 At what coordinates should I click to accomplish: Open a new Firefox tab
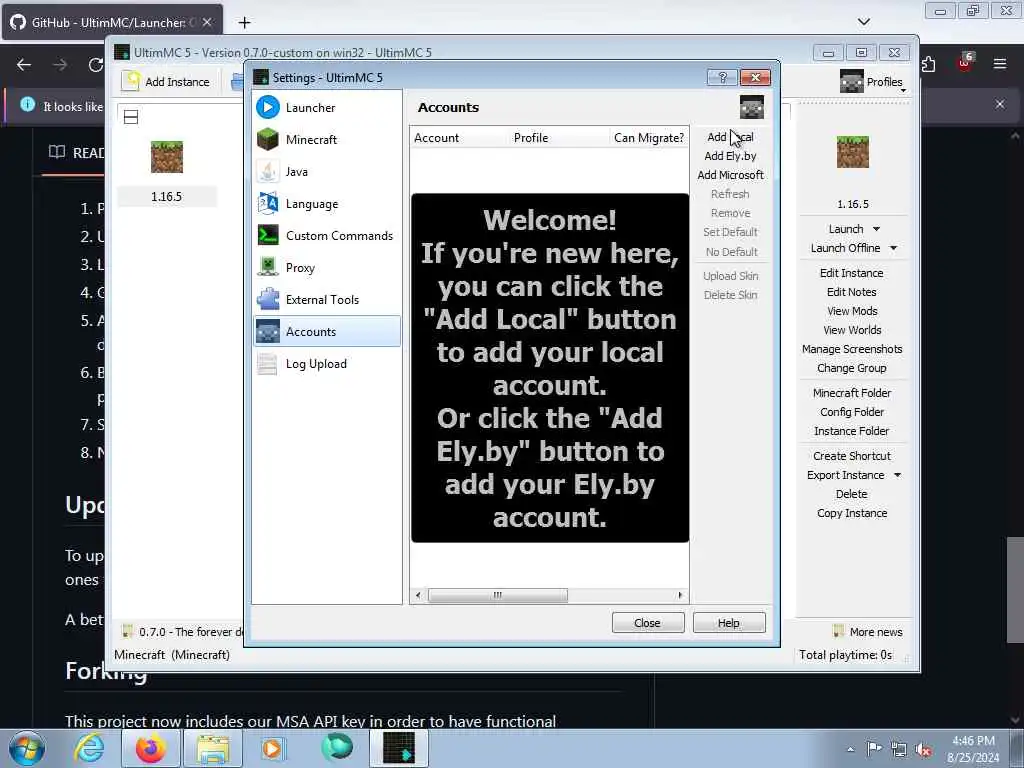pos(244,23)
